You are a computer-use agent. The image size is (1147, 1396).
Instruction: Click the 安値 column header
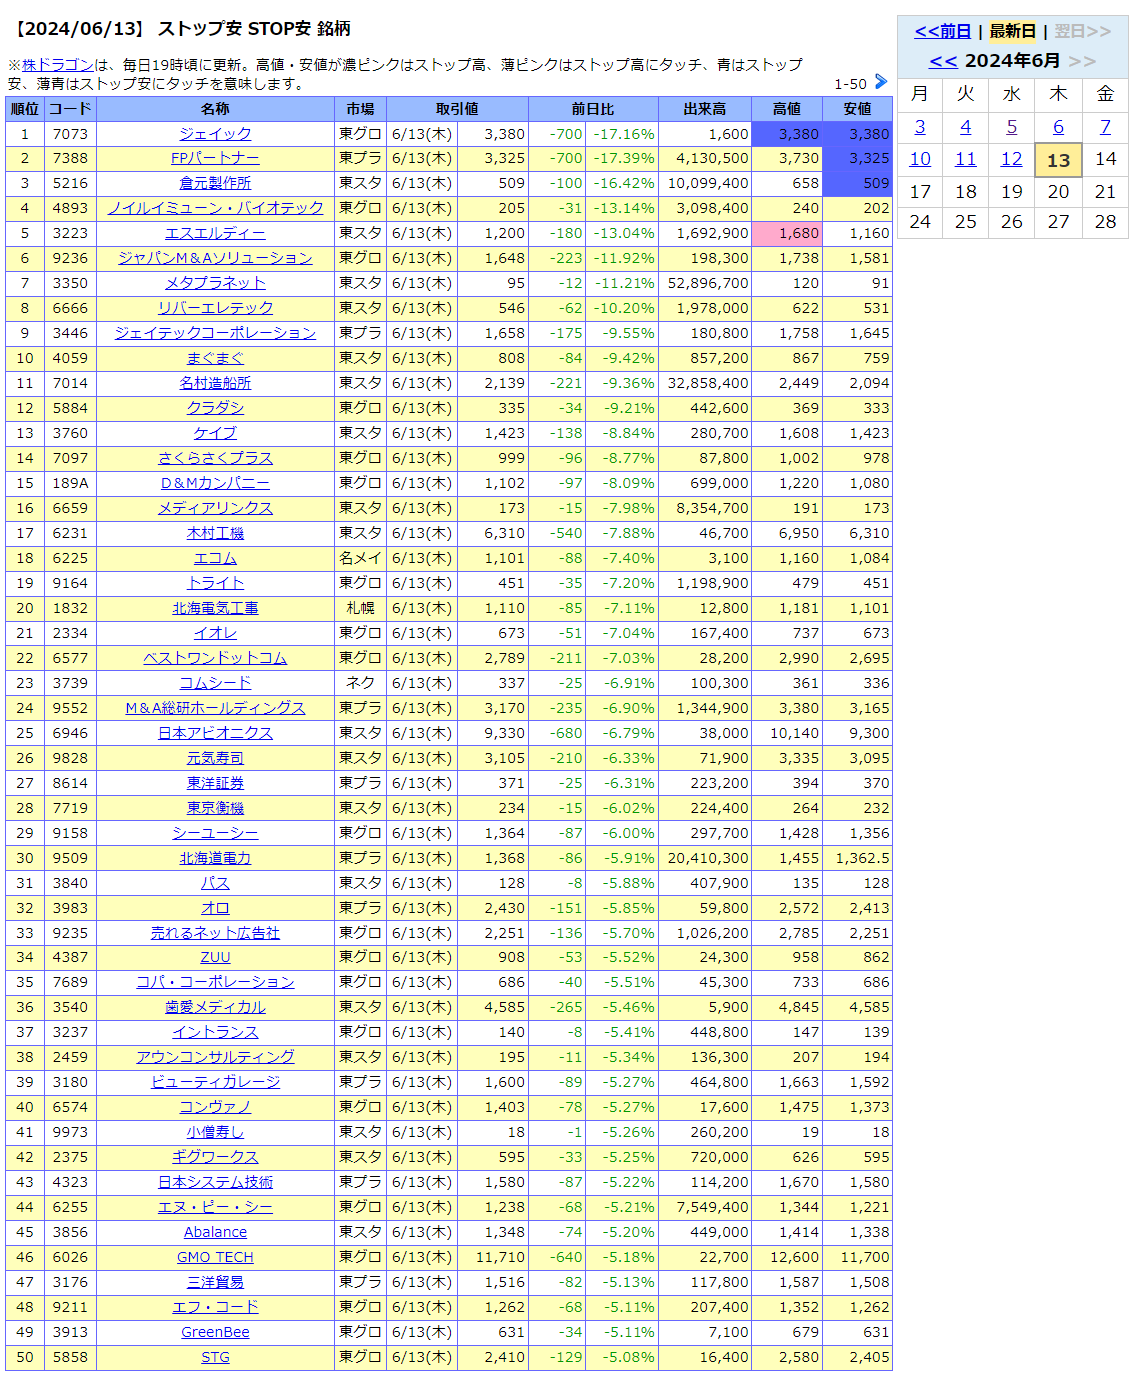pyautogui.click(x=857, y=109)
